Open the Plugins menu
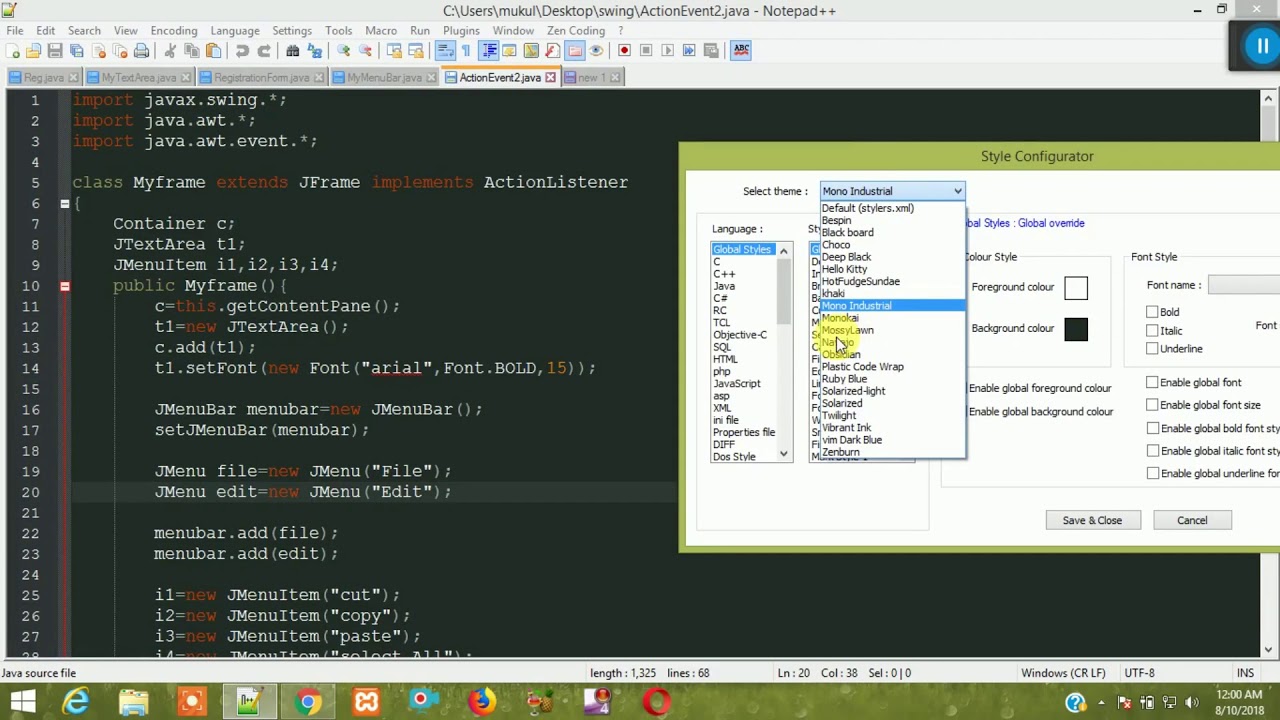Image resolution: width=1280 pixels, height=720 pixels. [461, 31]
